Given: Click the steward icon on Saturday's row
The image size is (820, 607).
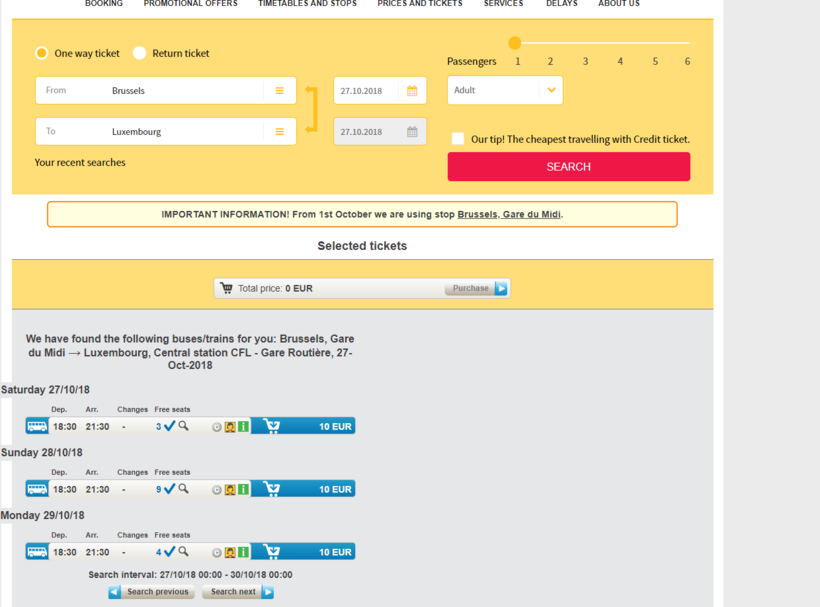Looking at the screenshot, I should [230, 427].
